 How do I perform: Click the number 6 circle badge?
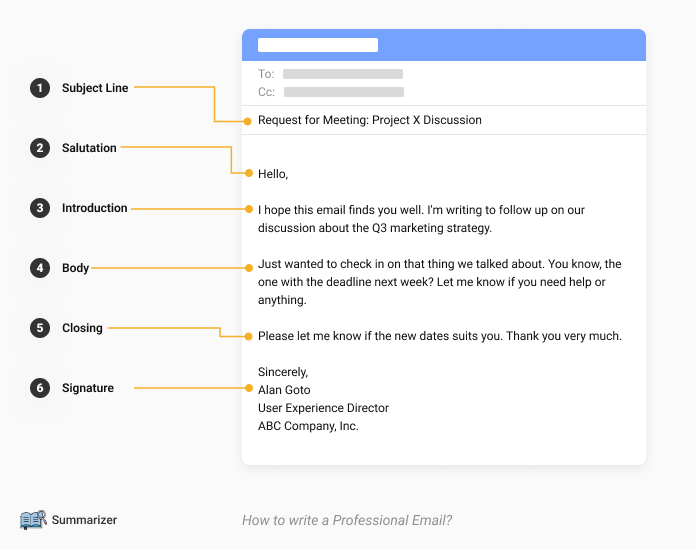(40, 388)
